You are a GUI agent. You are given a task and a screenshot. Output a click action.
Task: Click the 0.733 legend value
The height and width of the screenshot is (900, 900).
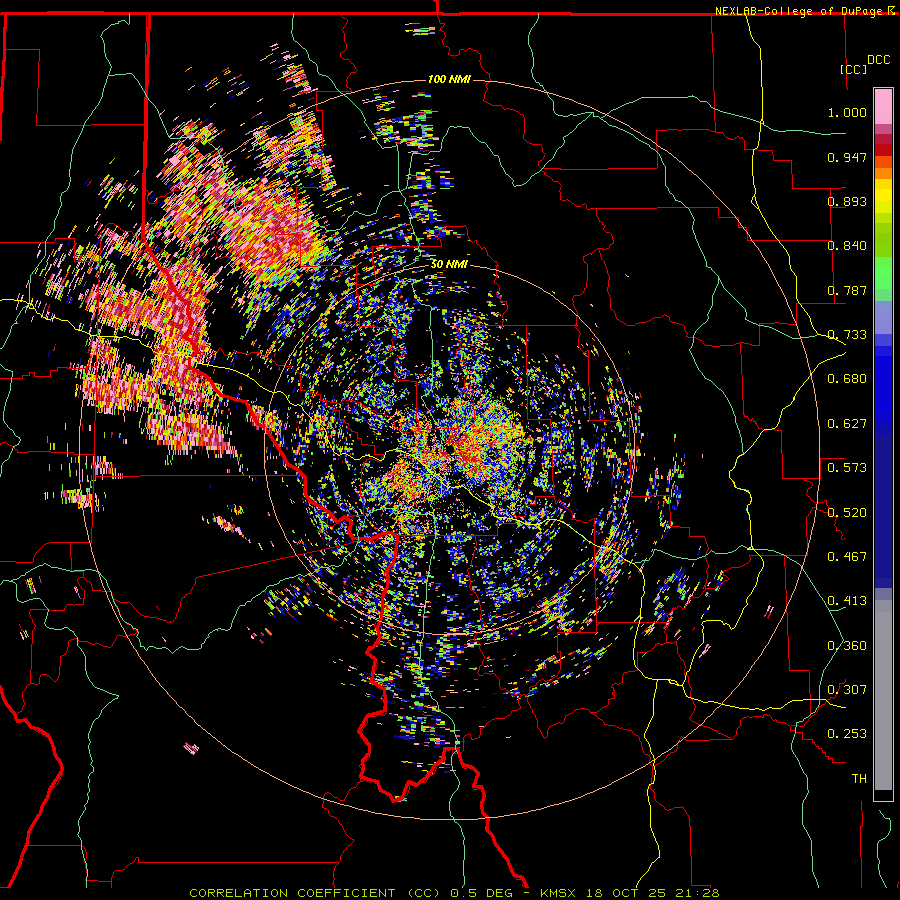847,335
